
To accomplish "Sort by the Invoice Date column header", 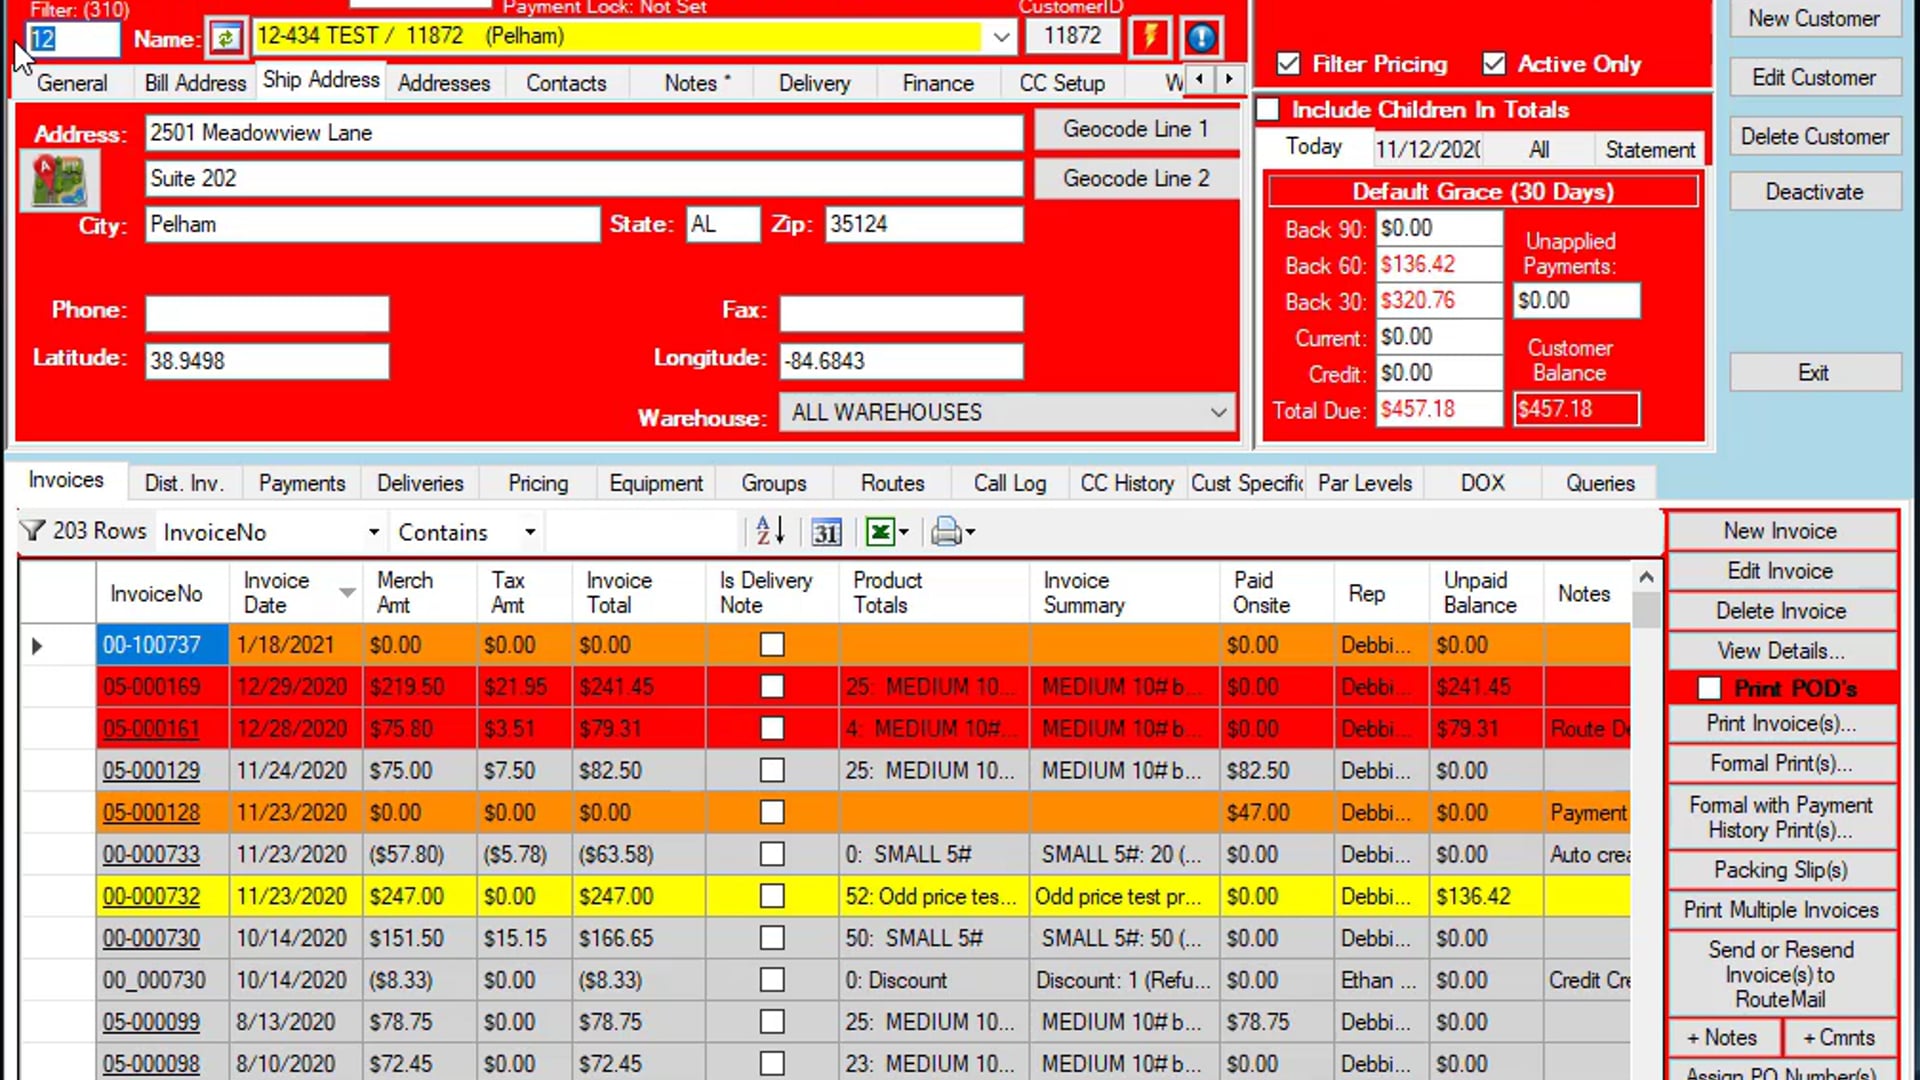I will [x=298, y=593].
